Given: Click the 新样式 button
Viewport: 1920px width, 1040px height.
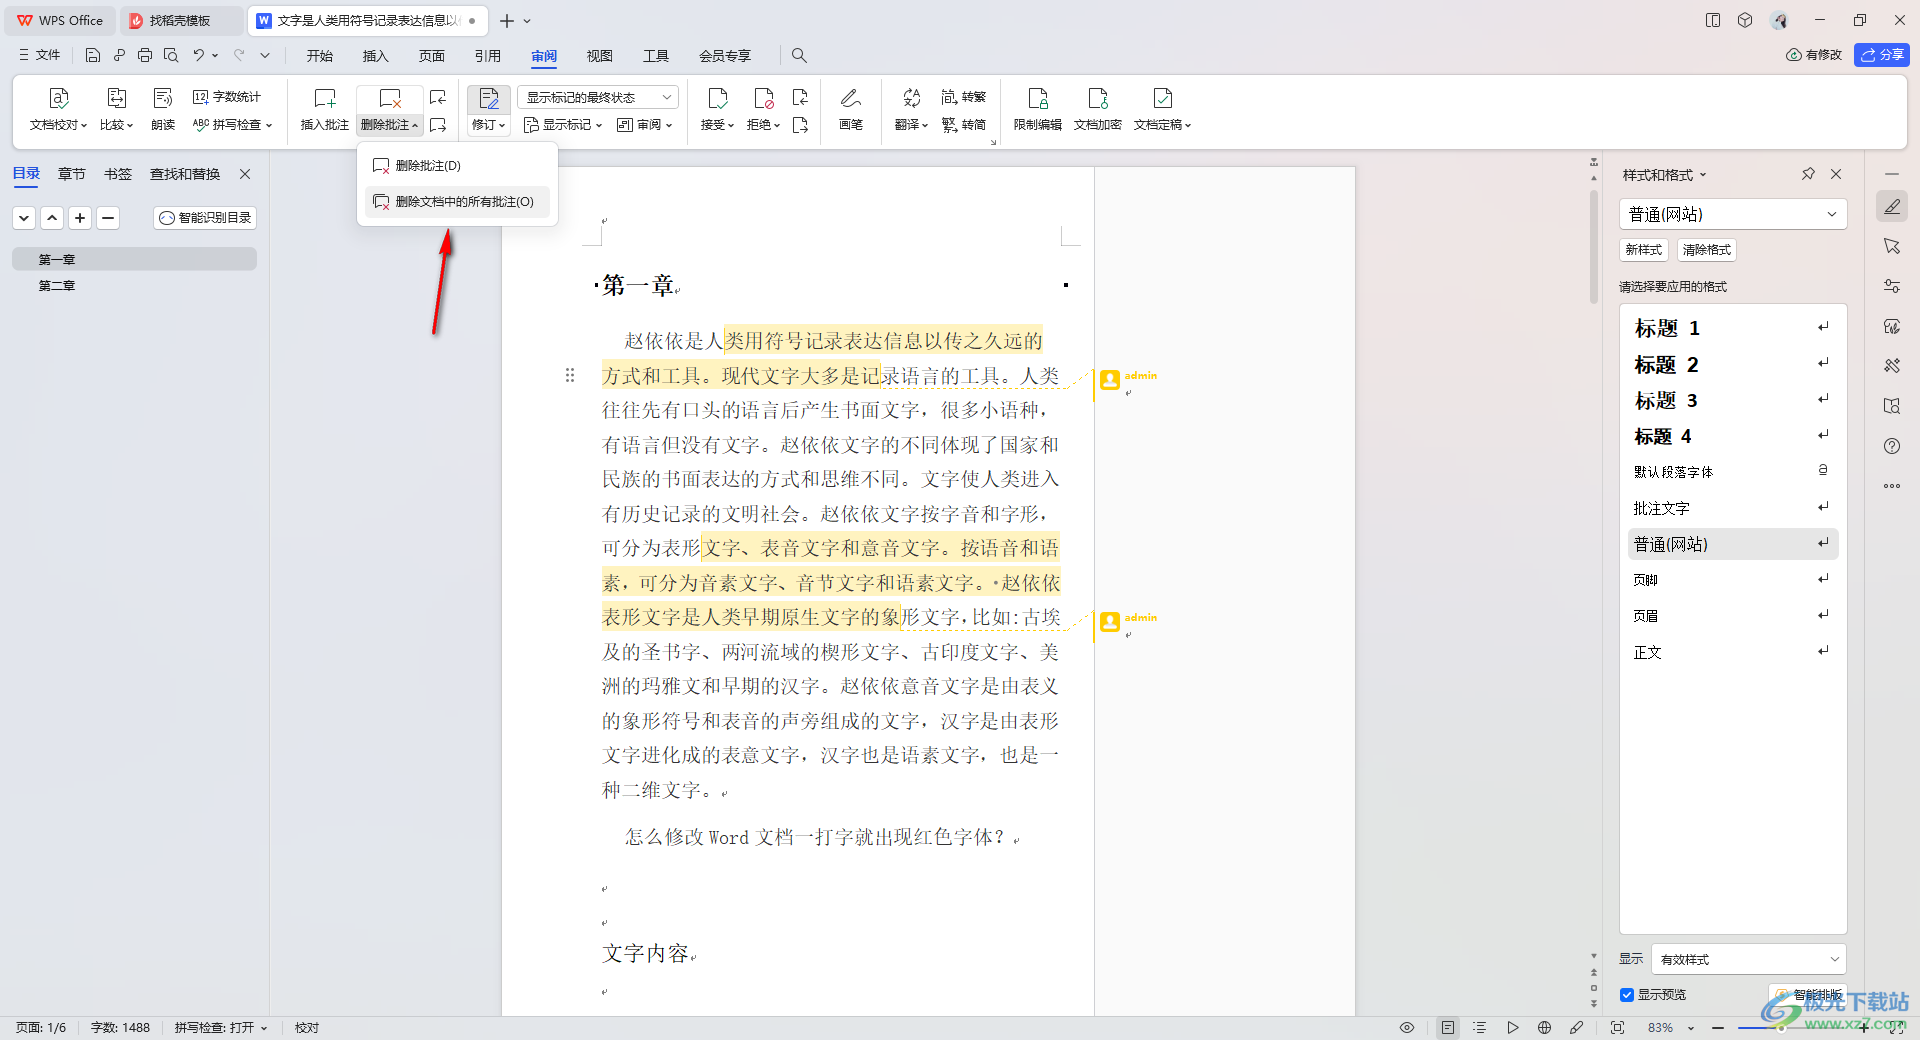Looking at the screenshot, I should pyautogui.click(x=1644, y=250).
